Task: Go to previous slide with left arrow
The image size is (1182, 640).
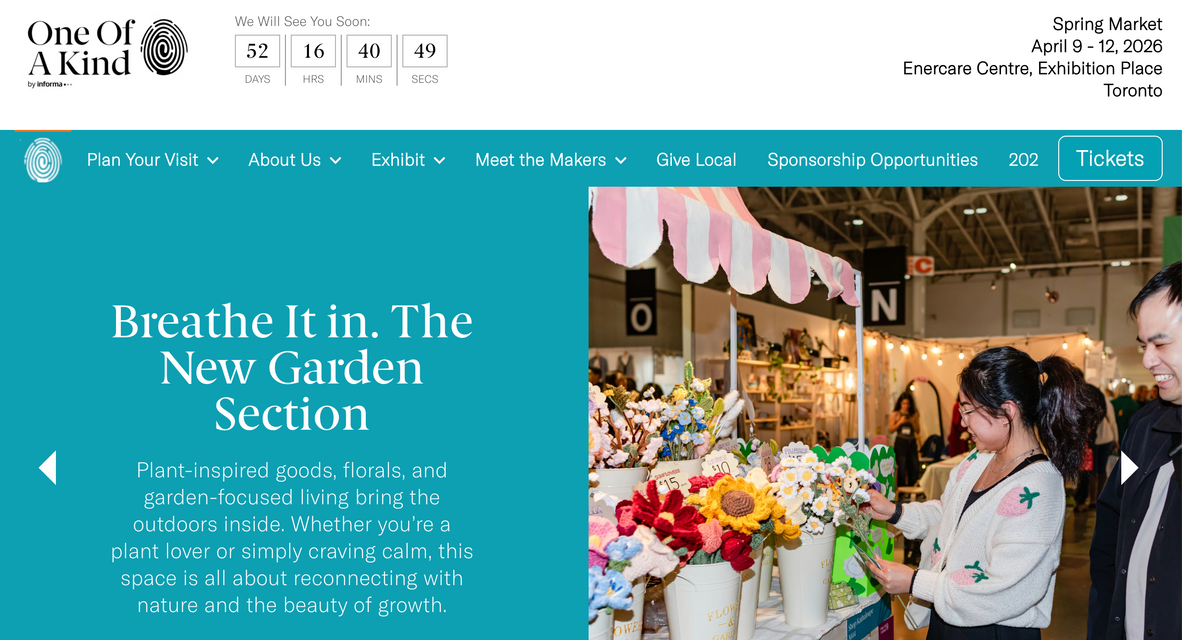Action: click(47, 467)
